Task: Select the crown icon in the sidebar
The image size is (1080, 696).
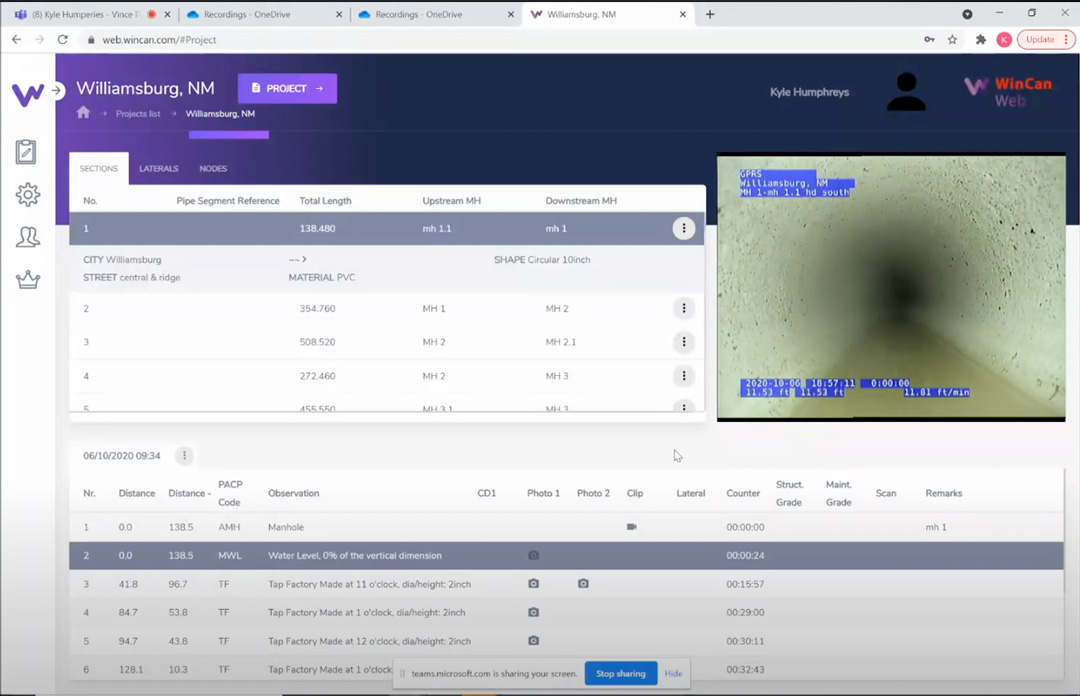Action: 27,279
